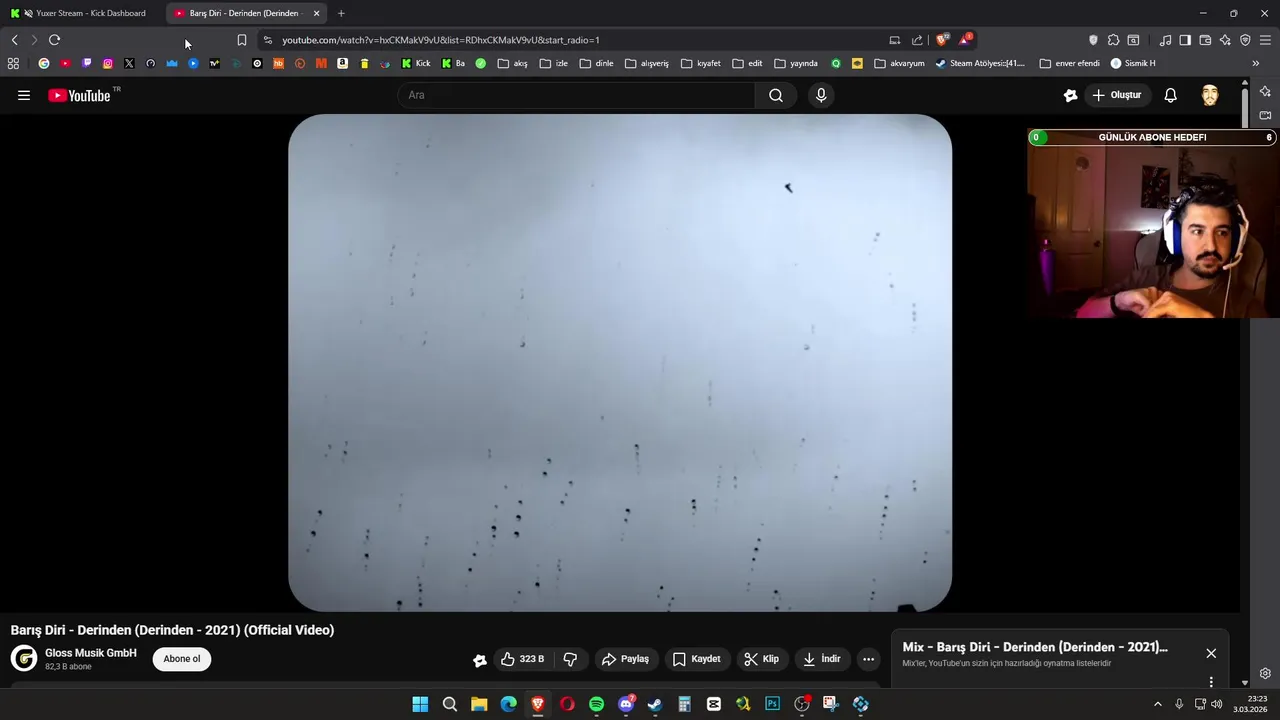The image size is (1280, 720).
Task: Open the YouTube guide hamburger menu
Action: click(24, 95)
